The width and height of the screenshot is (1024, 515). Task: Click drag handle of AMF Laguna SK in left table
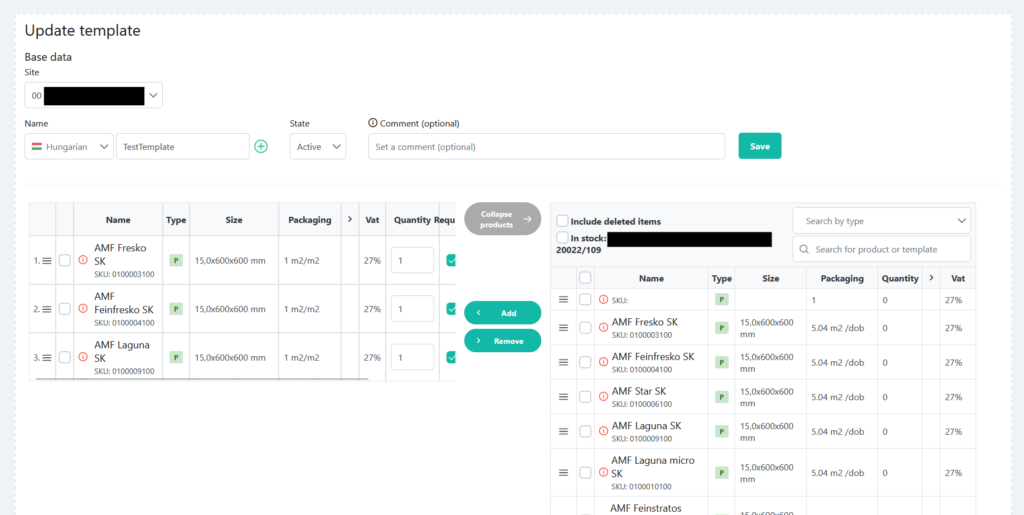point(47,357)
